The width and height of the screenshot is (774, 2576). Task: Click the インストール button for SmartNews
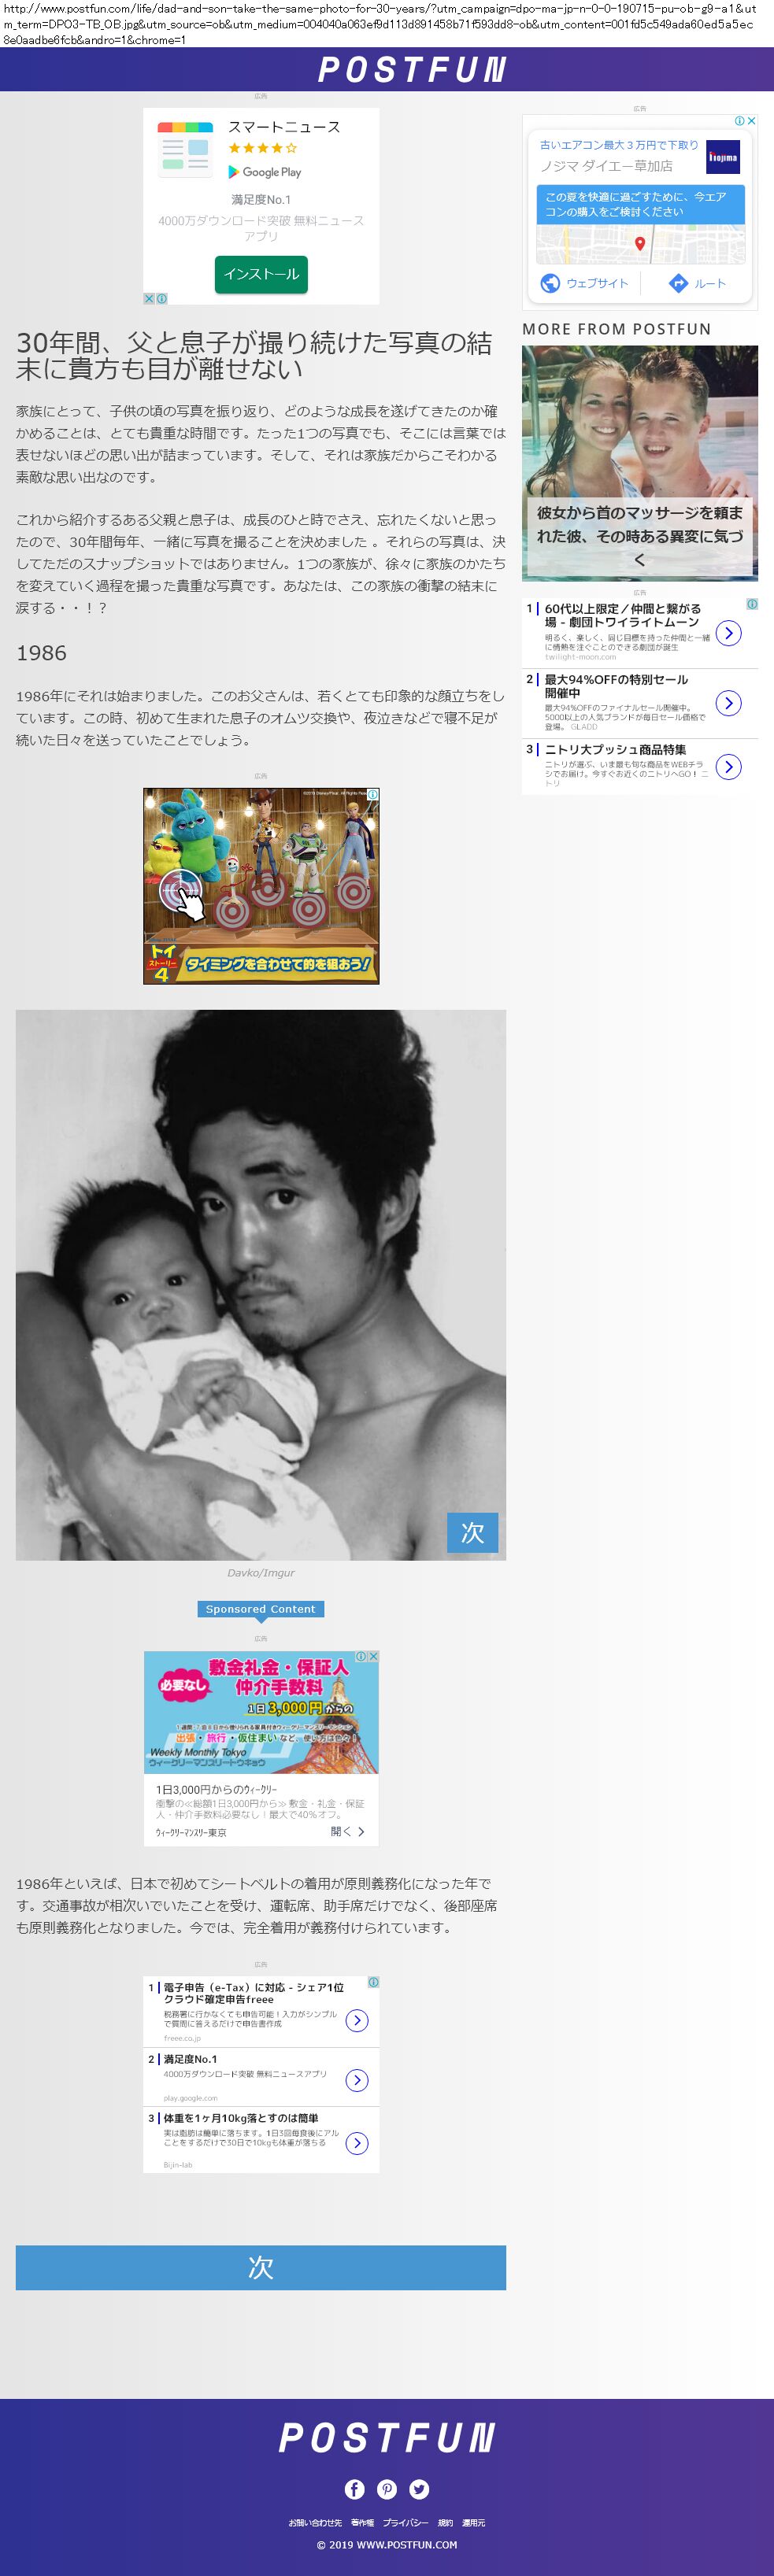(261, 274)
